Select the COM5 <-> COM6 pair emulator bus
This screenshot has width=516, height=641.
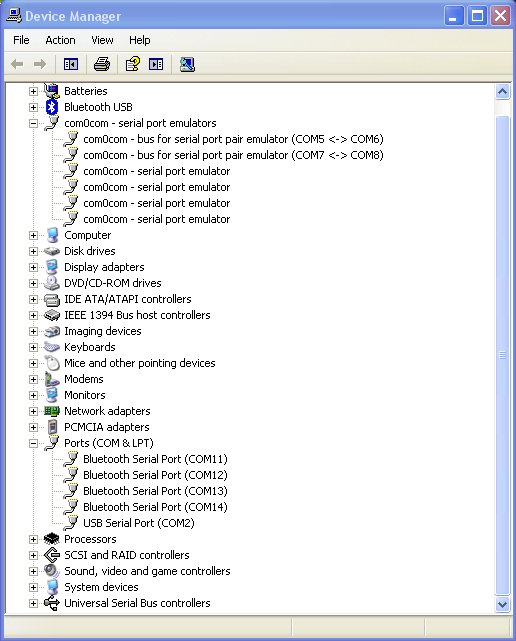pyautogui.click(x=233, y=139)
